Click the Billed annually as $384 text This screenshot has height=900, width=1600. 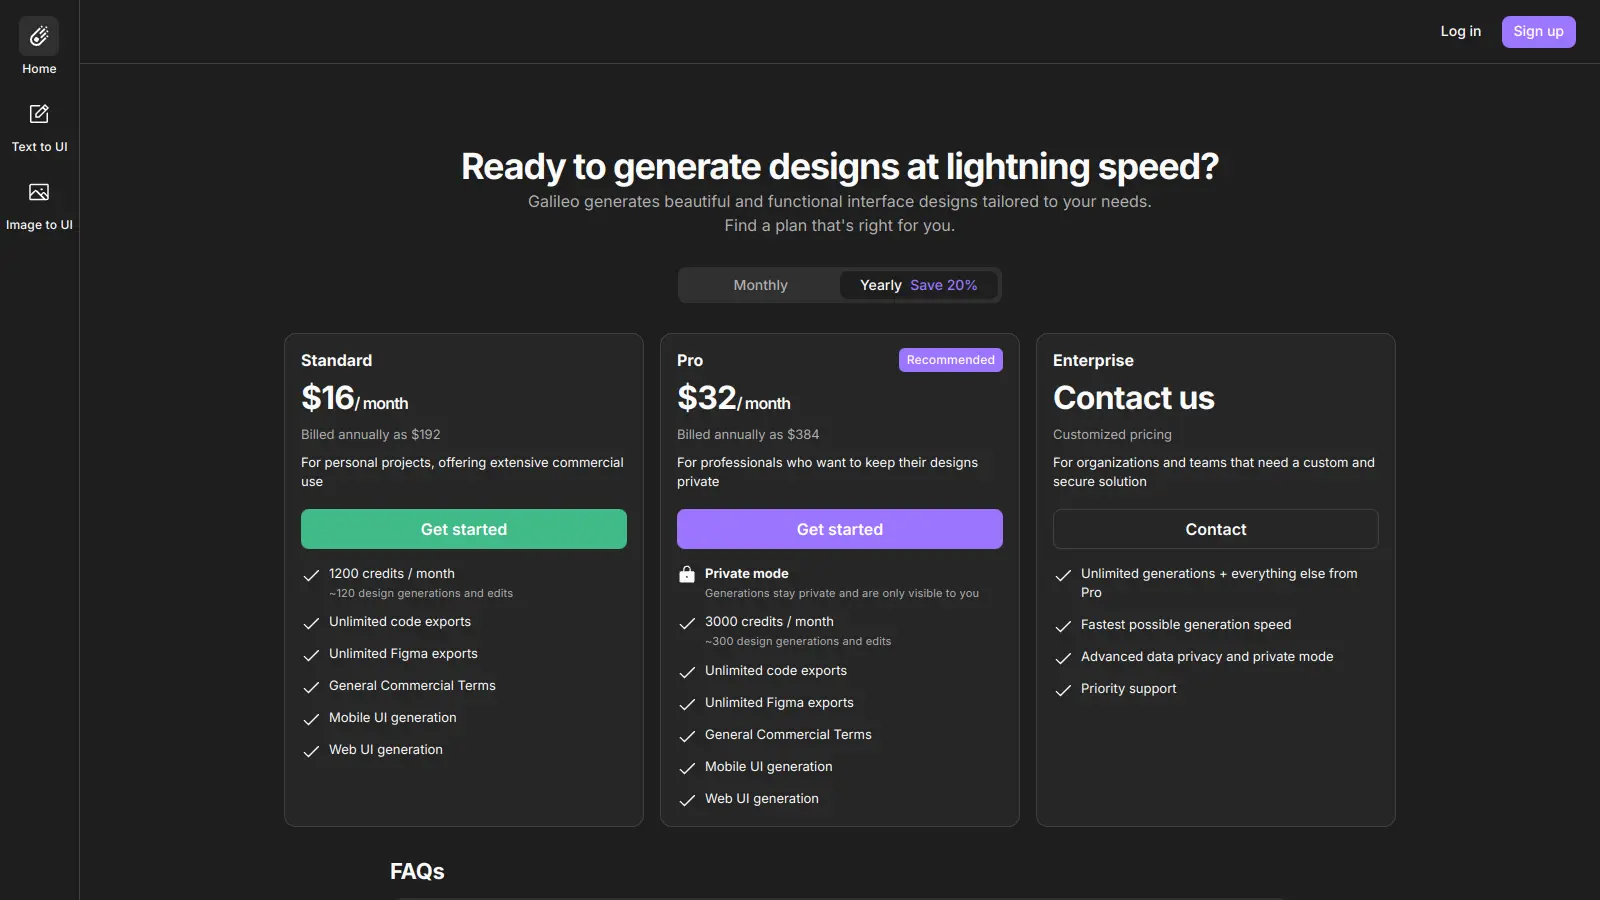click(x=747, y=434)
